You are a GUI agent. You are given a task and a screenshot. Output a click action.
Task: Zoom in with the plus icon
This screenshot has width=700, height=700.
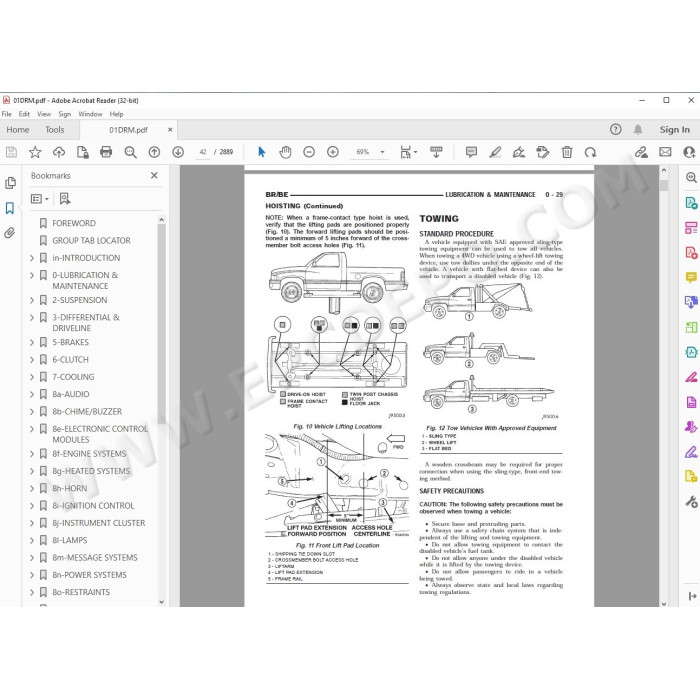tap(333, 152)
